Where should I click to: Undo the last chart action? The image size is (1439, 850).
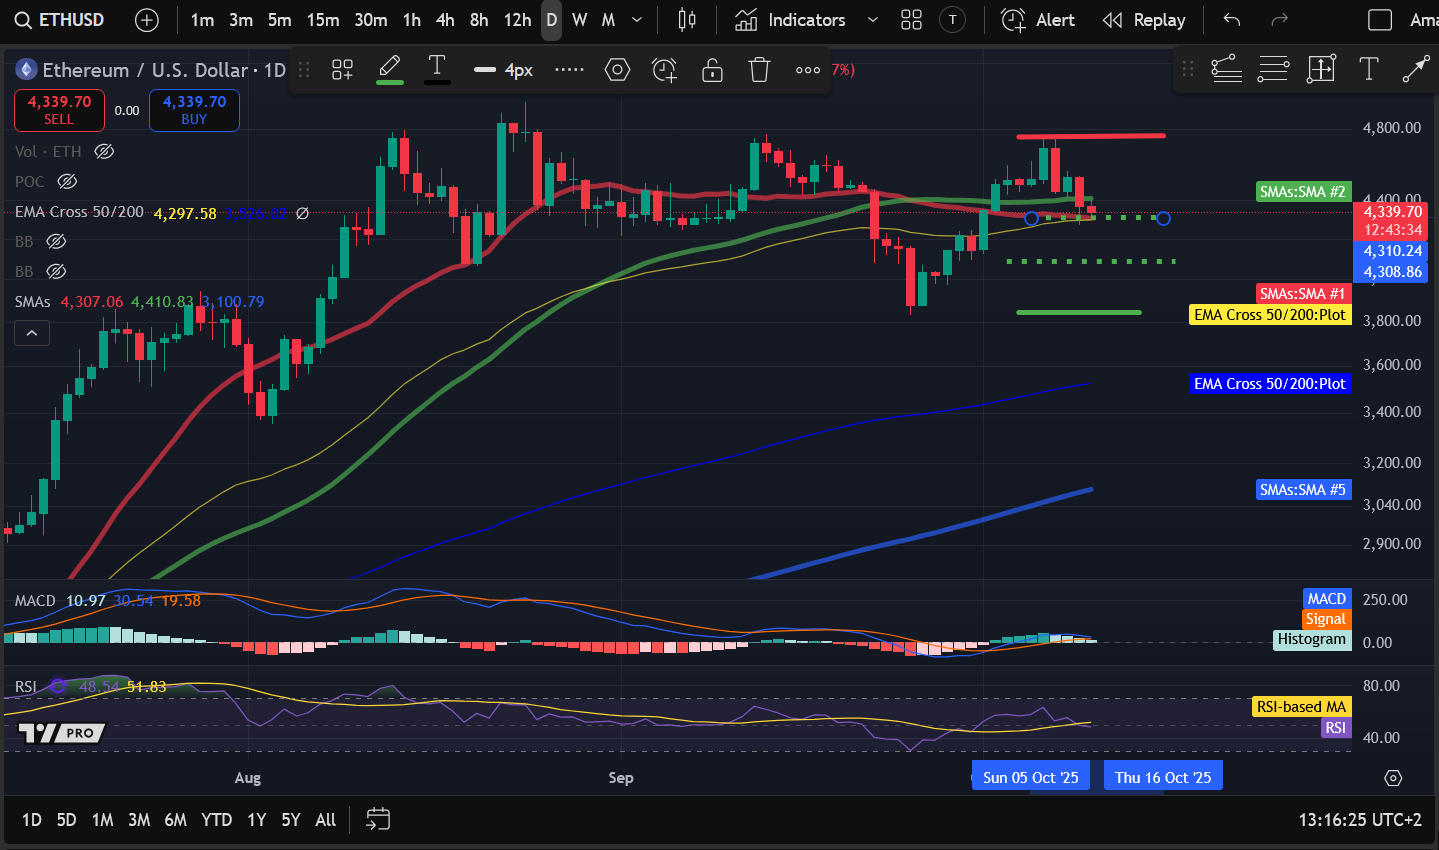tap(1232, 20)
